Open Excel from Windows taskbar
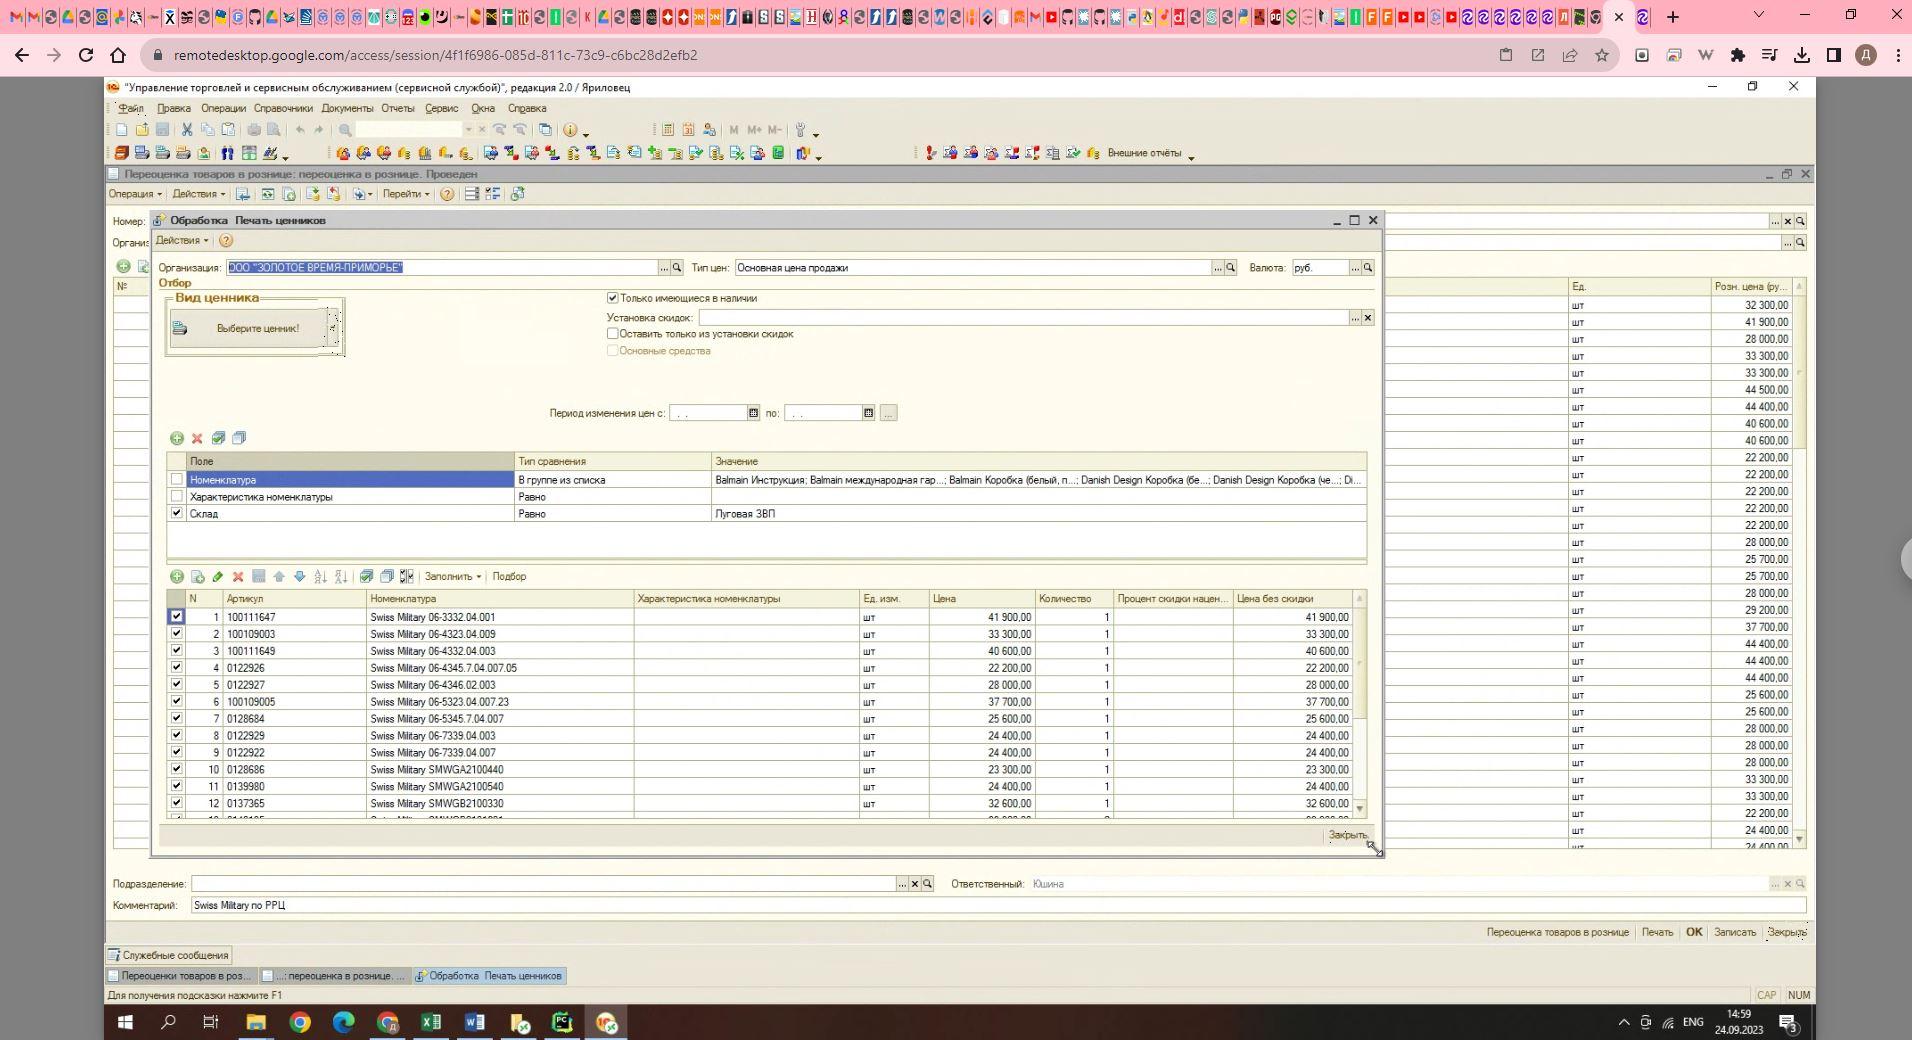The width and height of the screenshot is (1912, 1040). tap(431, 1022)
